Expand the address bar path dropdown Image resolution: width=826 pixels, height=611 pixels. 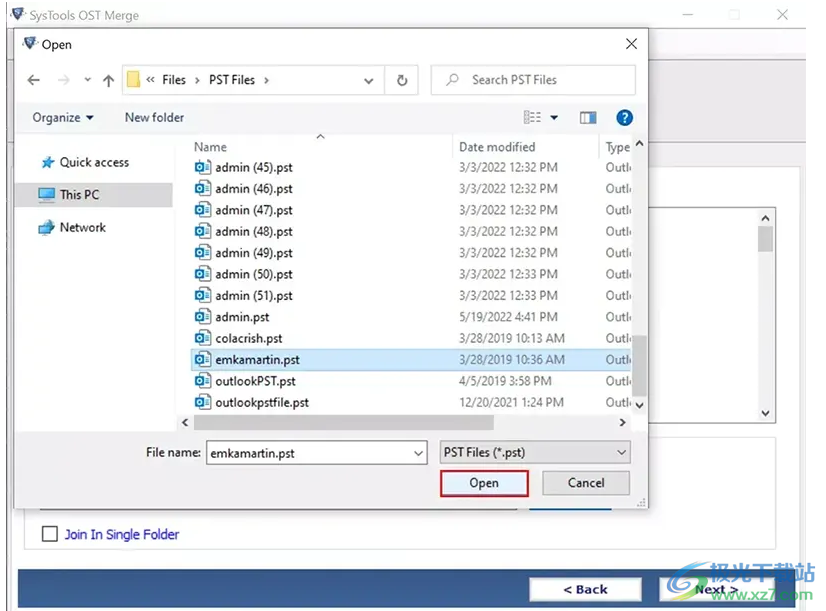369,81
